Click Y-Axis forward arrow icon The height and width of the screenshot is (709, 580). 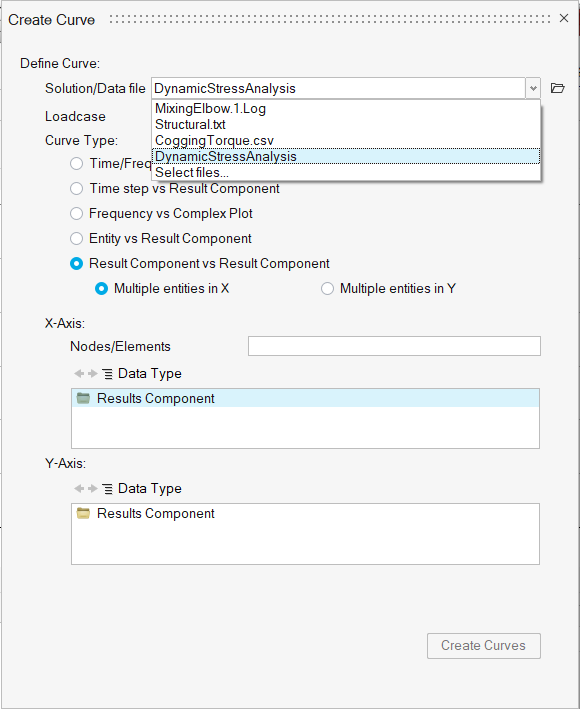(x=93, y=488)
